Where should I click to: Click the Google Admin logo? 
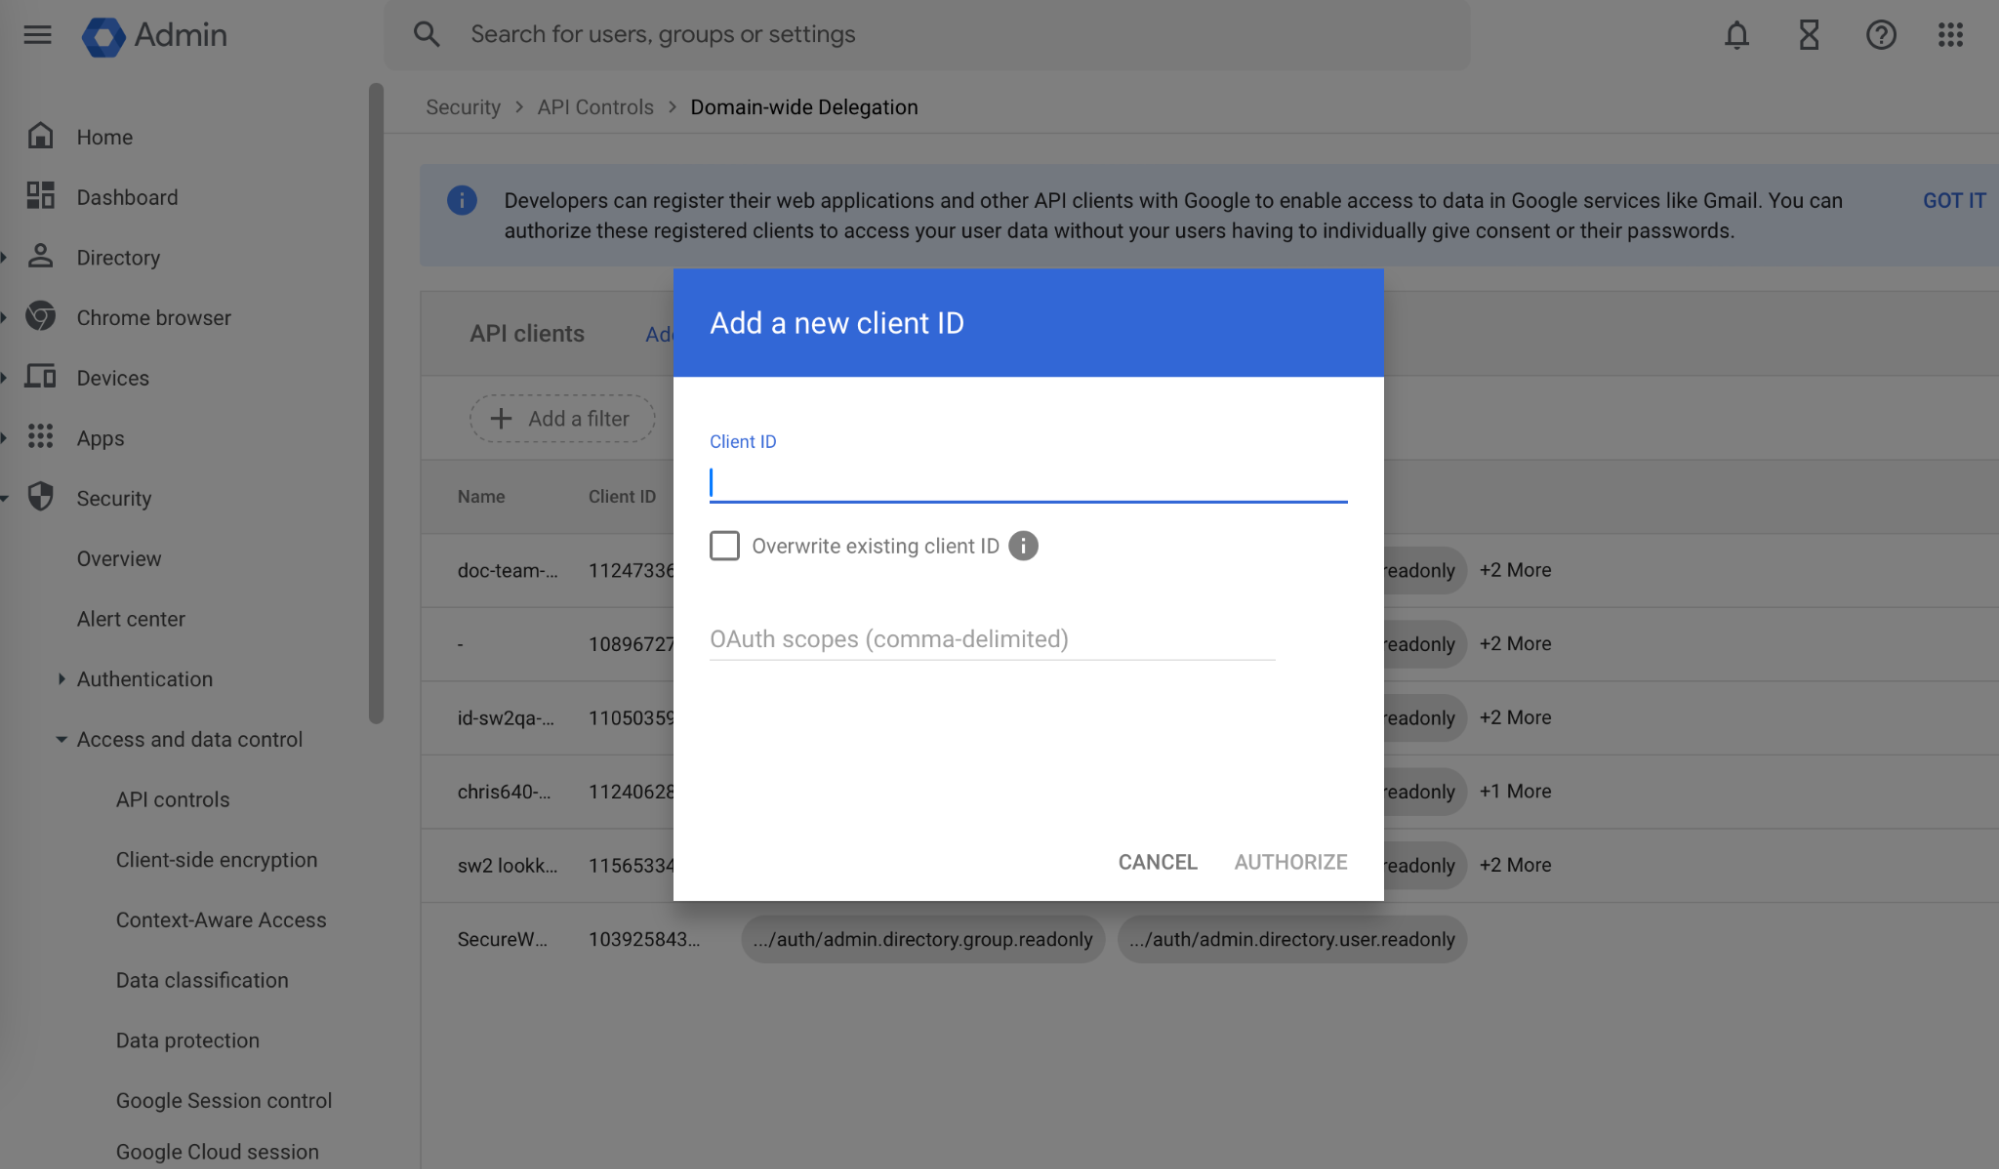(103, 36)
